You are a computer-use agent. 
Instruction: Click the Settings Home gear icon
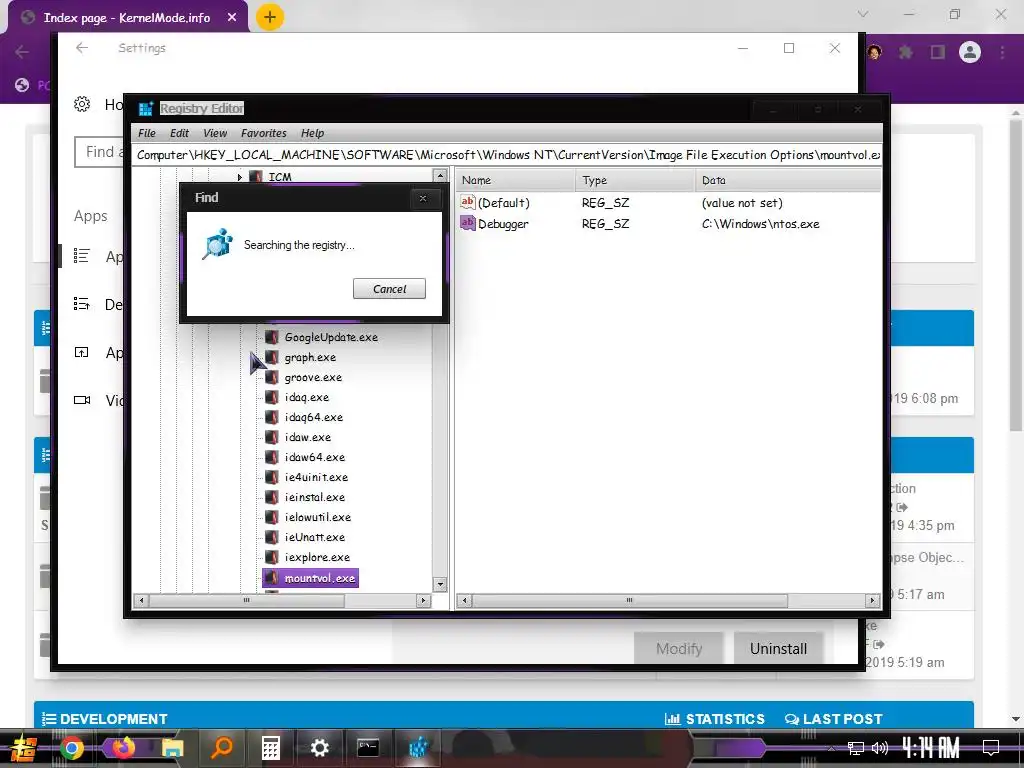click(82, 104)
